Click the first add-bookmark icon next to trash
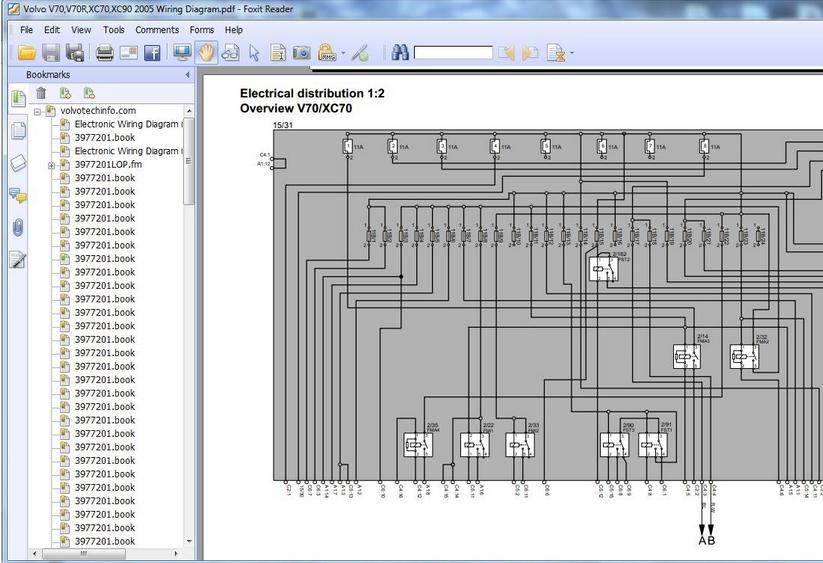The width and height of the screenshot is (823, 563). pyautogui.click(x=65, y=93)
